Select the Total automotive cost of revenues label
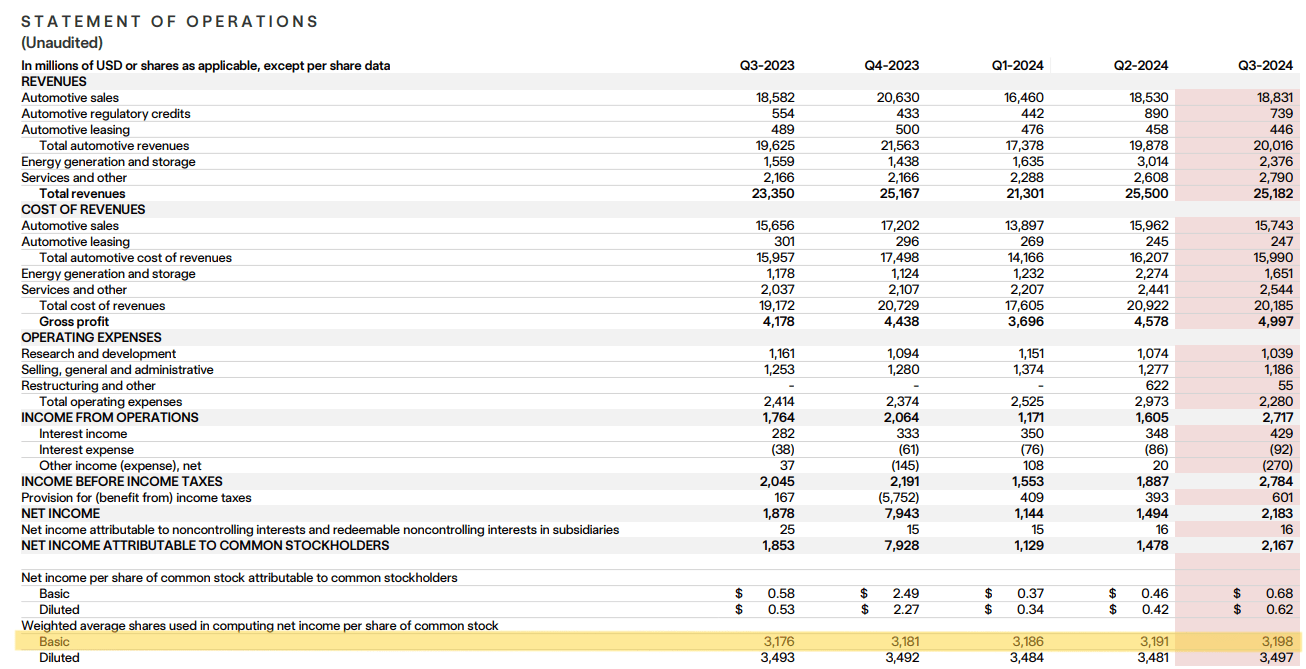 [x=135, y=258]
